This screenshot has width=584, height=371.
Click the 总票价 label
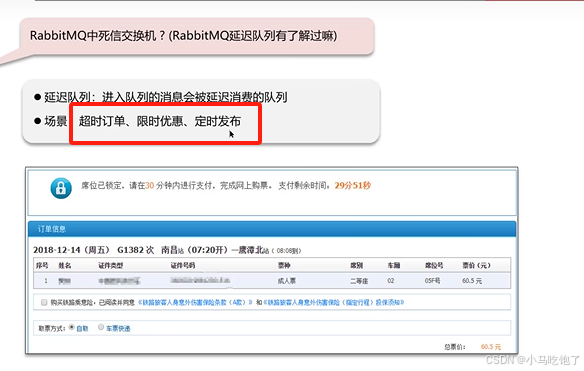(x=454, y=347)
